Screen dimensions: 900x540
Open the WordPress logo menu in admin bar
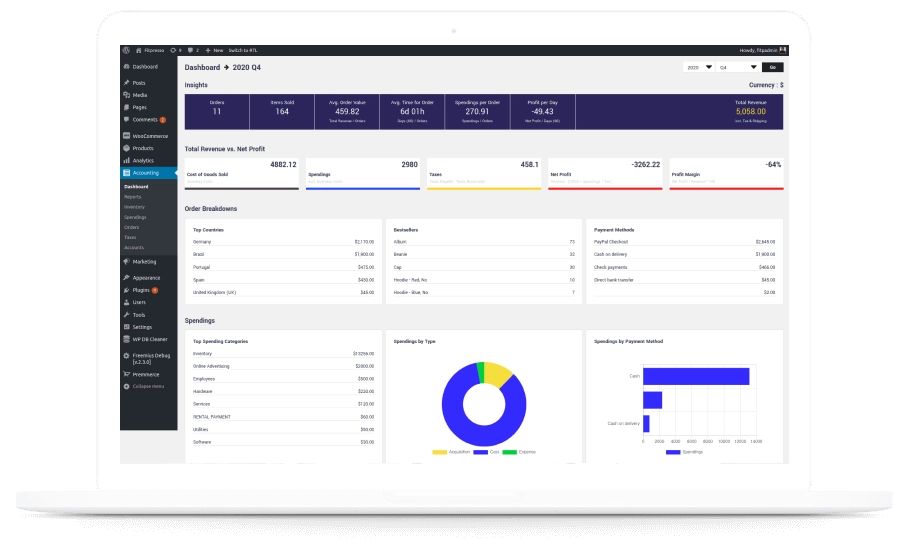pyautogui.click(x=126, y=50)
